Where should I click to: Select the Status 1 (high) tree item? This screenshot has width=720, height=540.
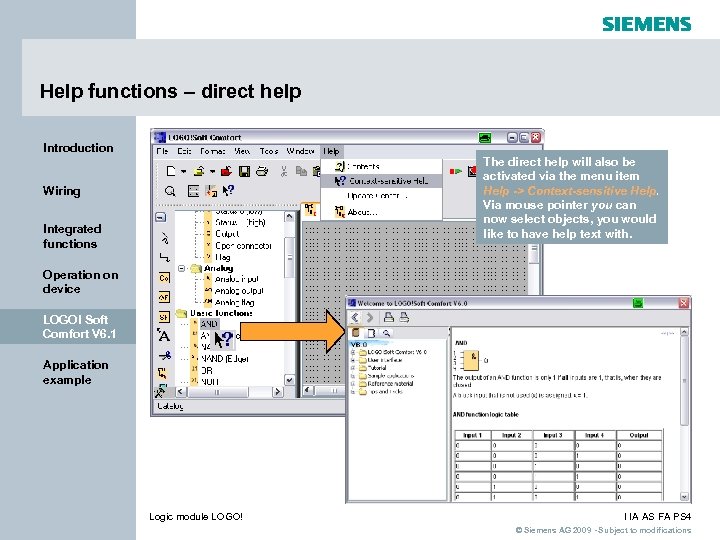coord(240,223)
